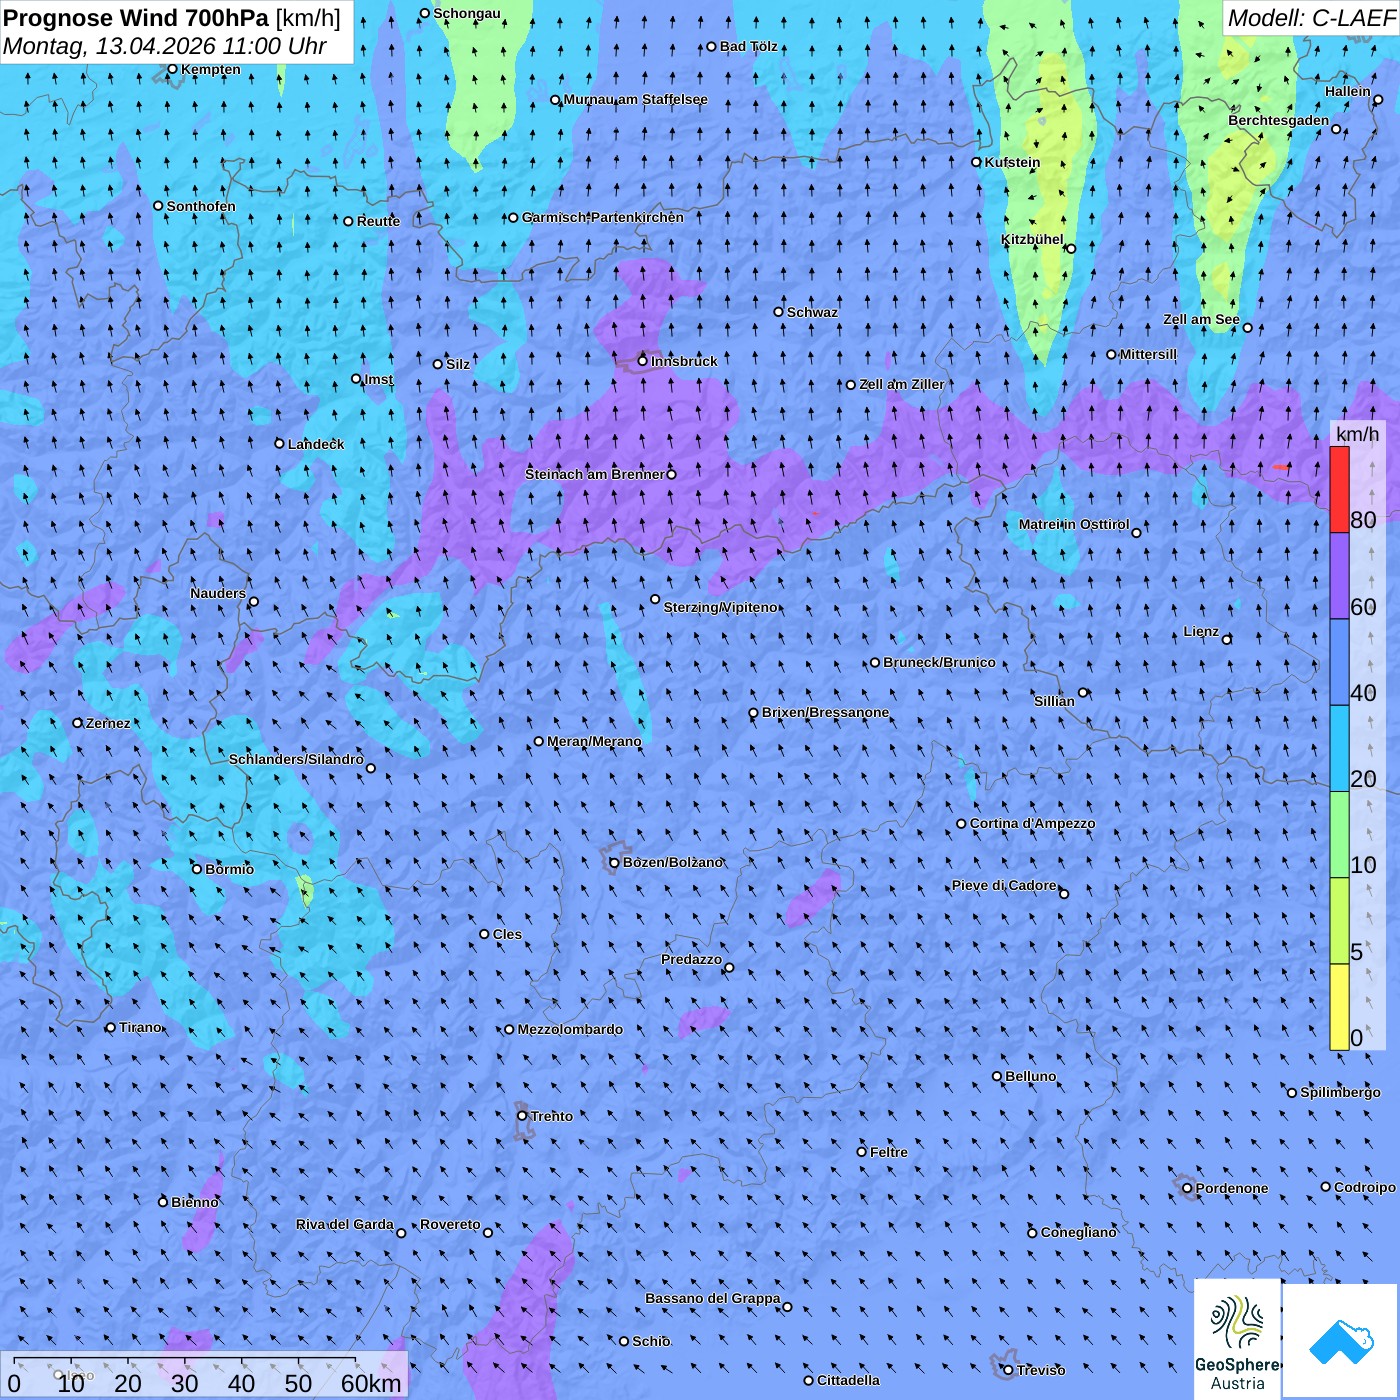This screenshot has height=1400, width=1400.
Task: Click the 'Brixen/Bressanone' label
Action: click(x=825, y=712)
